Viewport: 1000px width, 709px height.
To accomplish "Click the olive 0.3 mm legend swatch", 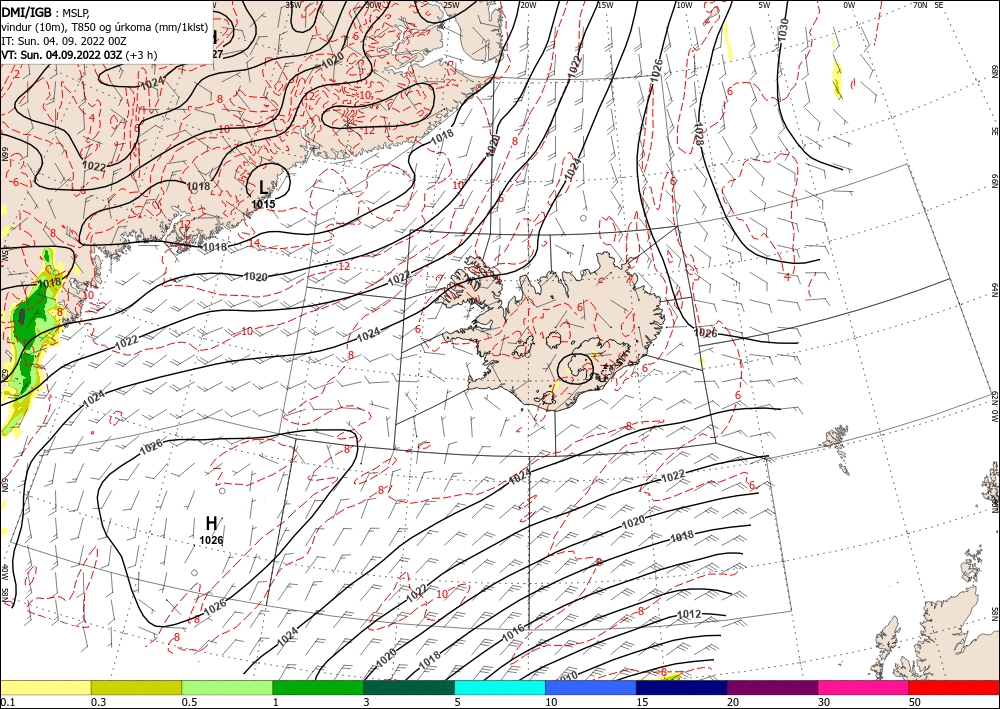I will tap(136, 687).
